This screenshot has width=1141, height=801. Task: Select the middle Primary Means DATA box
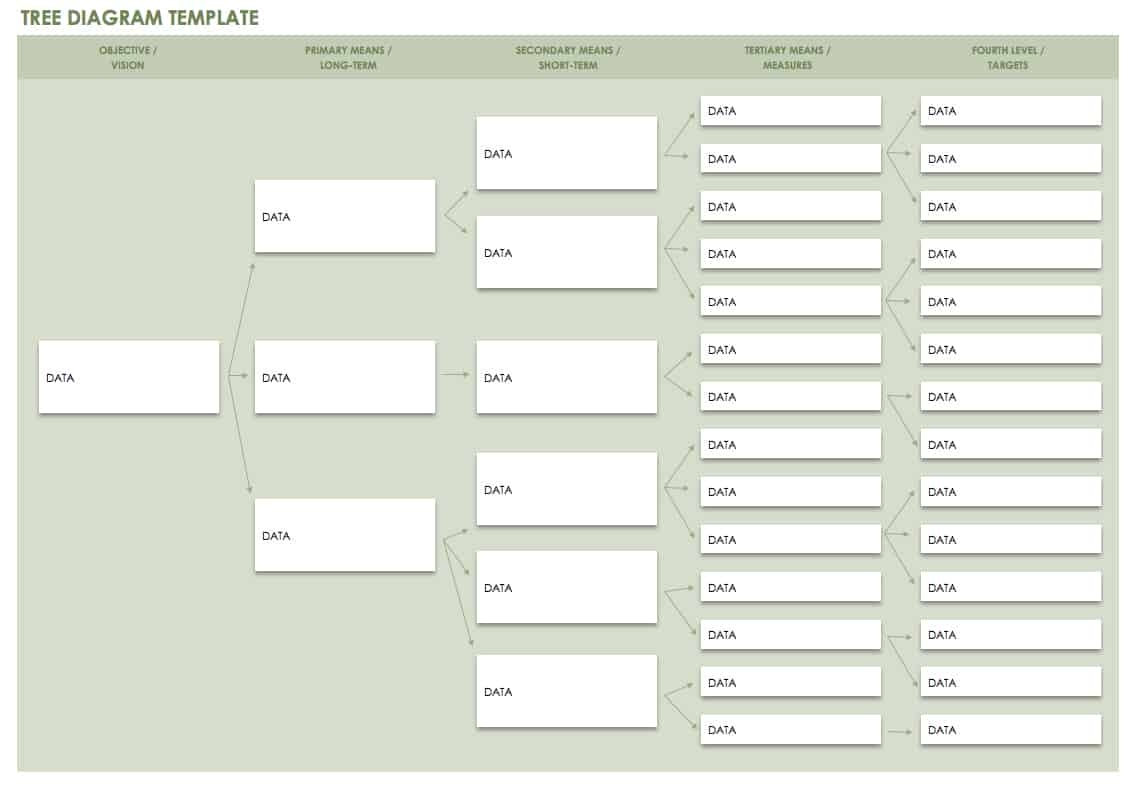tap(345, 377)
